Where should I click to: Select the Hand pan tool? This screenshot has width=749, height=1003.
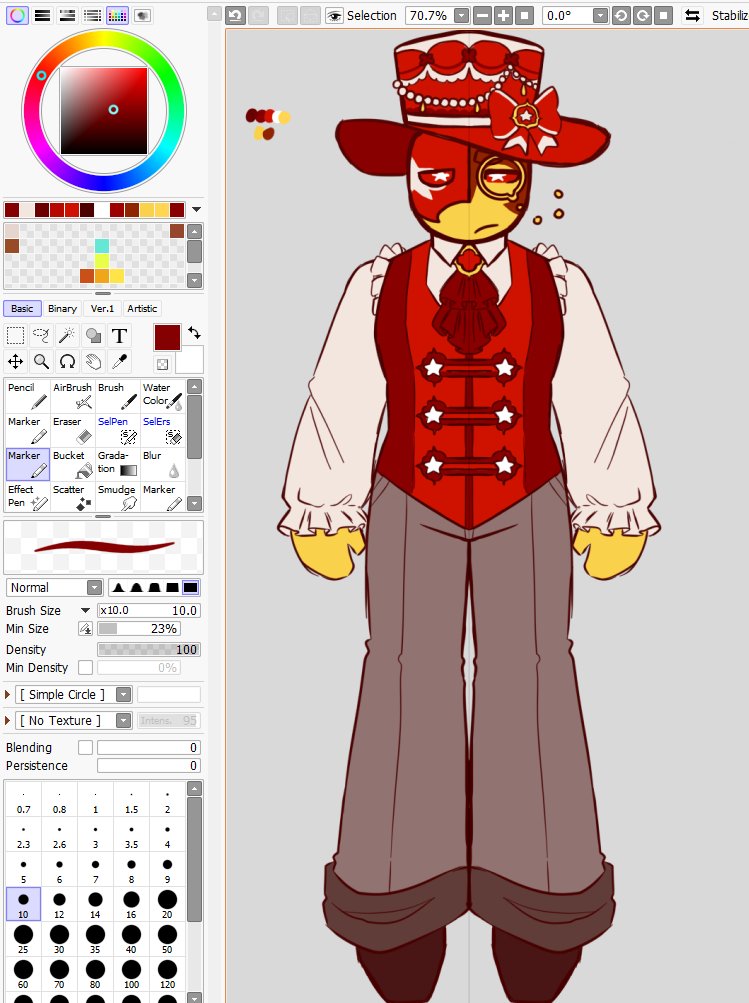tap(93, 361)
